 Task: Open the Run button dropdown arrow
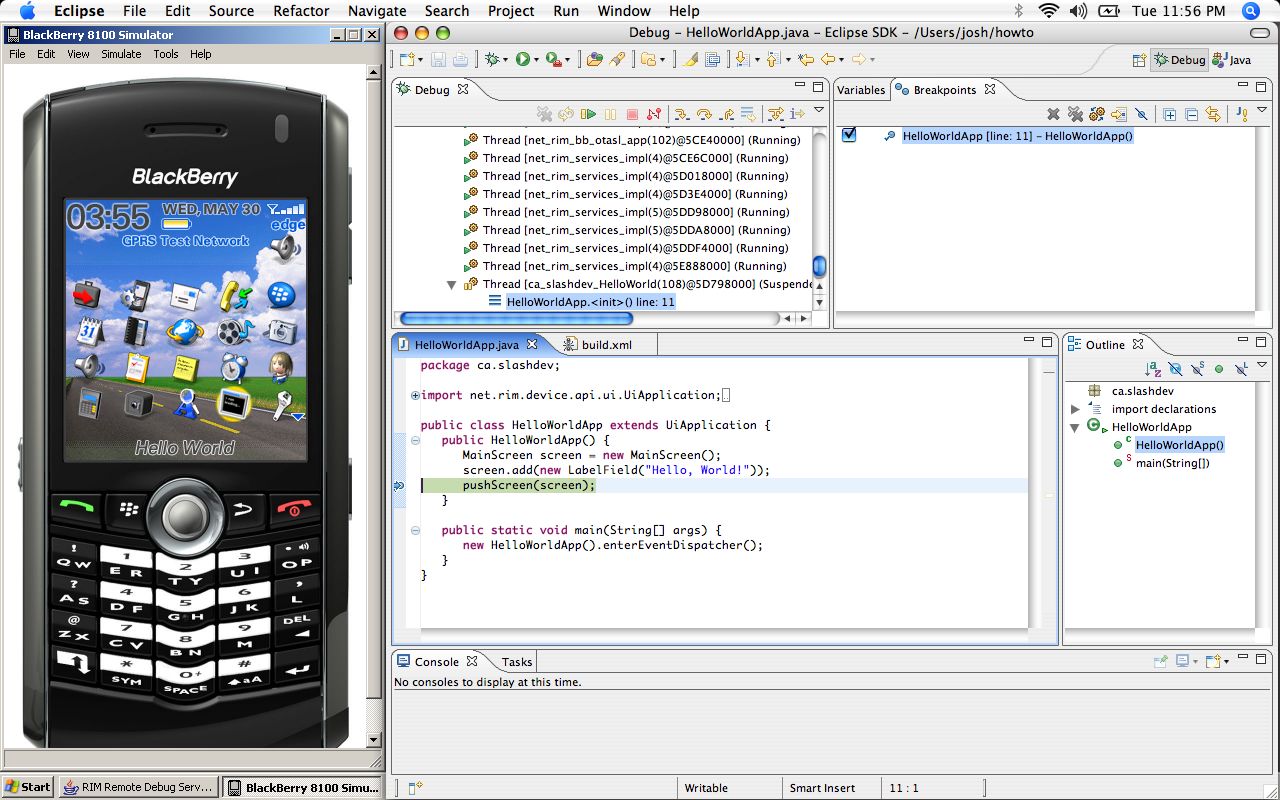pos(537,61)
